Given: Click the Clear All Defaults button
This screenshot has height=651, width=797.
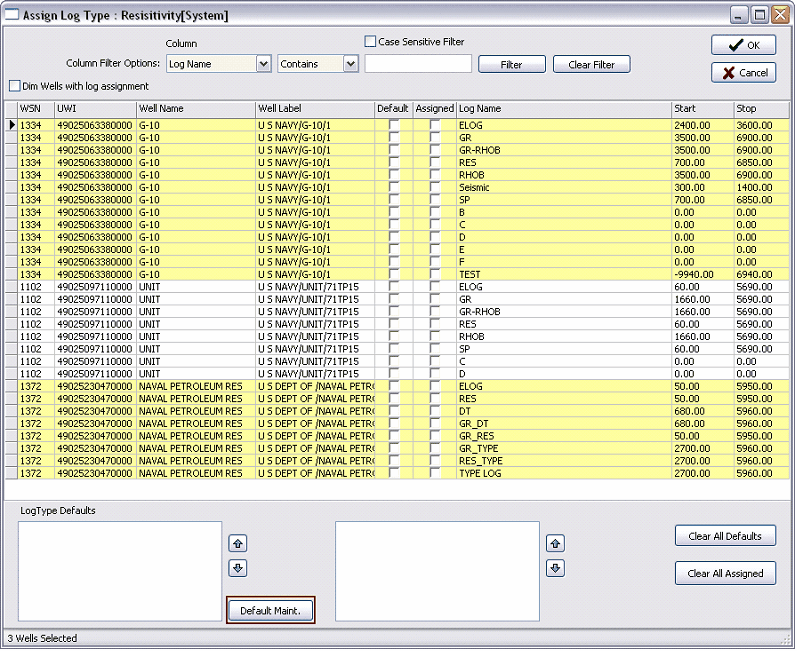Looking at the screenshot, I should [x=725, y=536].
